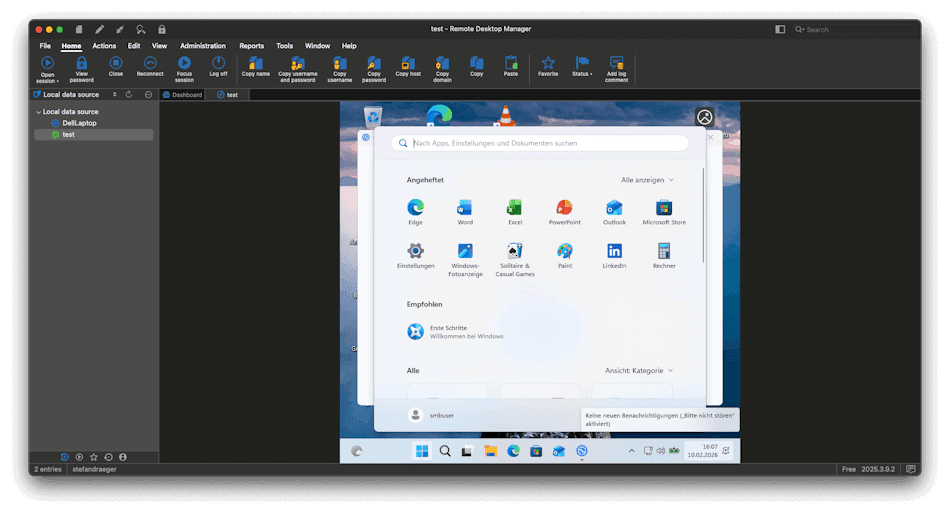Open File Explorer from Windows taskbar

point(490,451)
